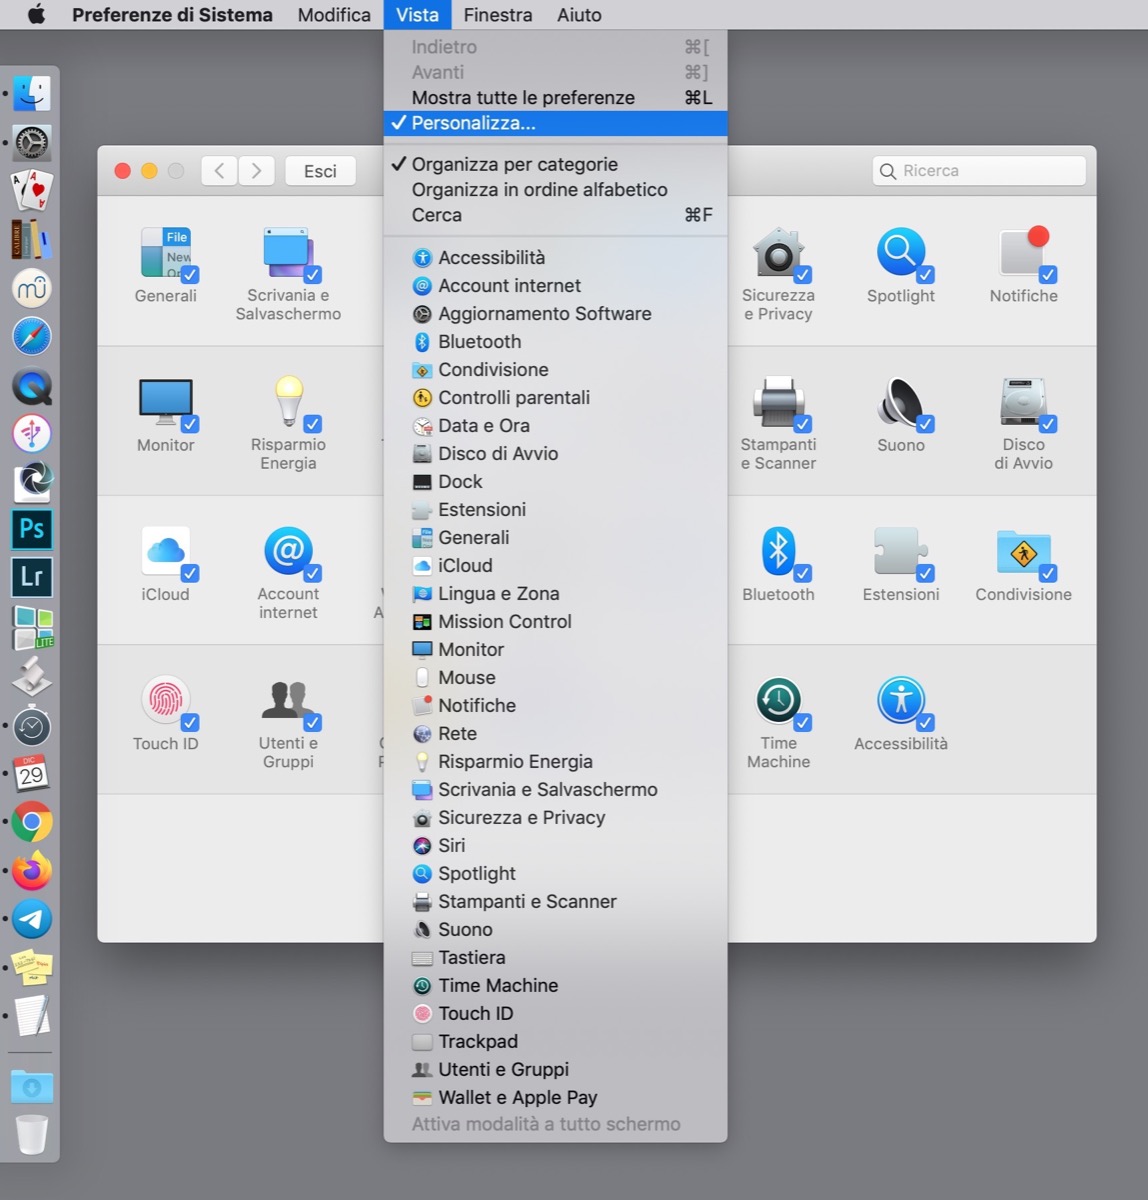1148x1200 pixels.
Task: Launch Photoshop from the Dock
Action: tap(32, 528)
